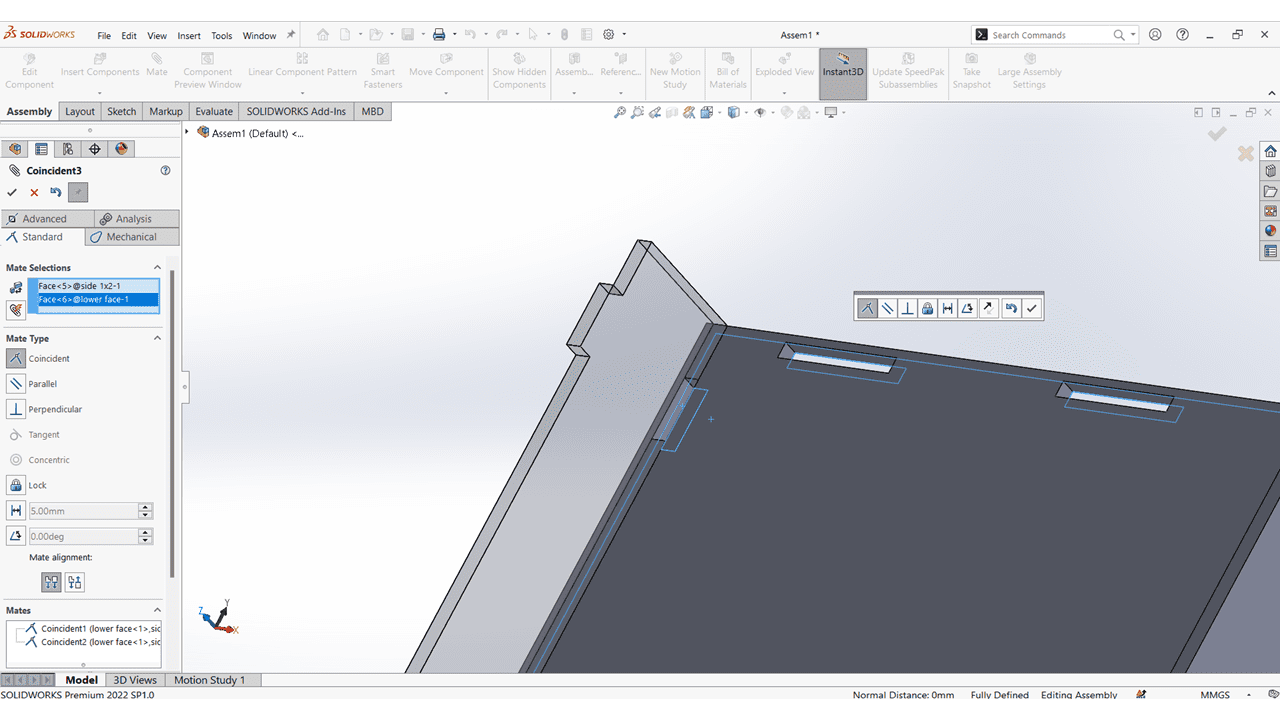Open the DisplayManager color ball tab
This screenshot has height=720, width=1280.
click(122, 149)
